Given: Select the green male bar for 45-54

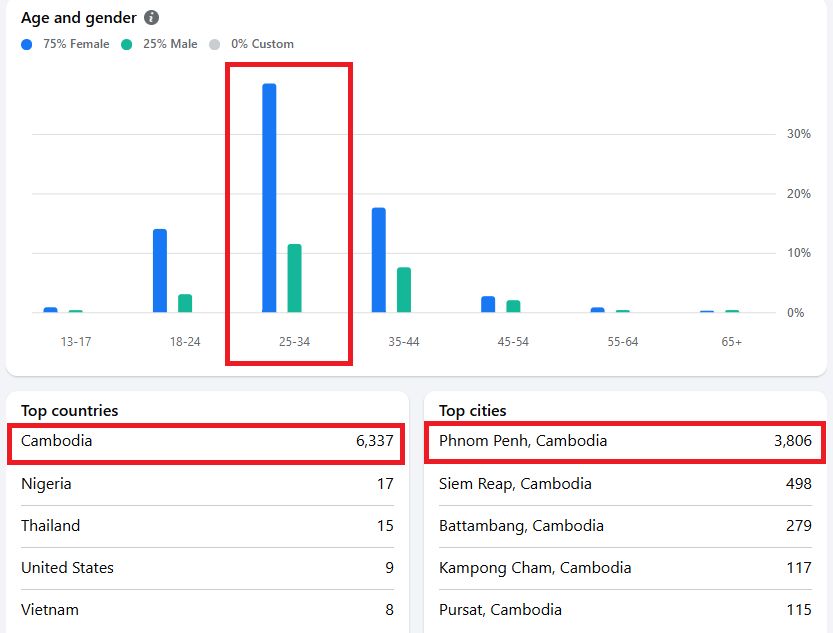Looking at the screenshot, I should click(513, 306).
